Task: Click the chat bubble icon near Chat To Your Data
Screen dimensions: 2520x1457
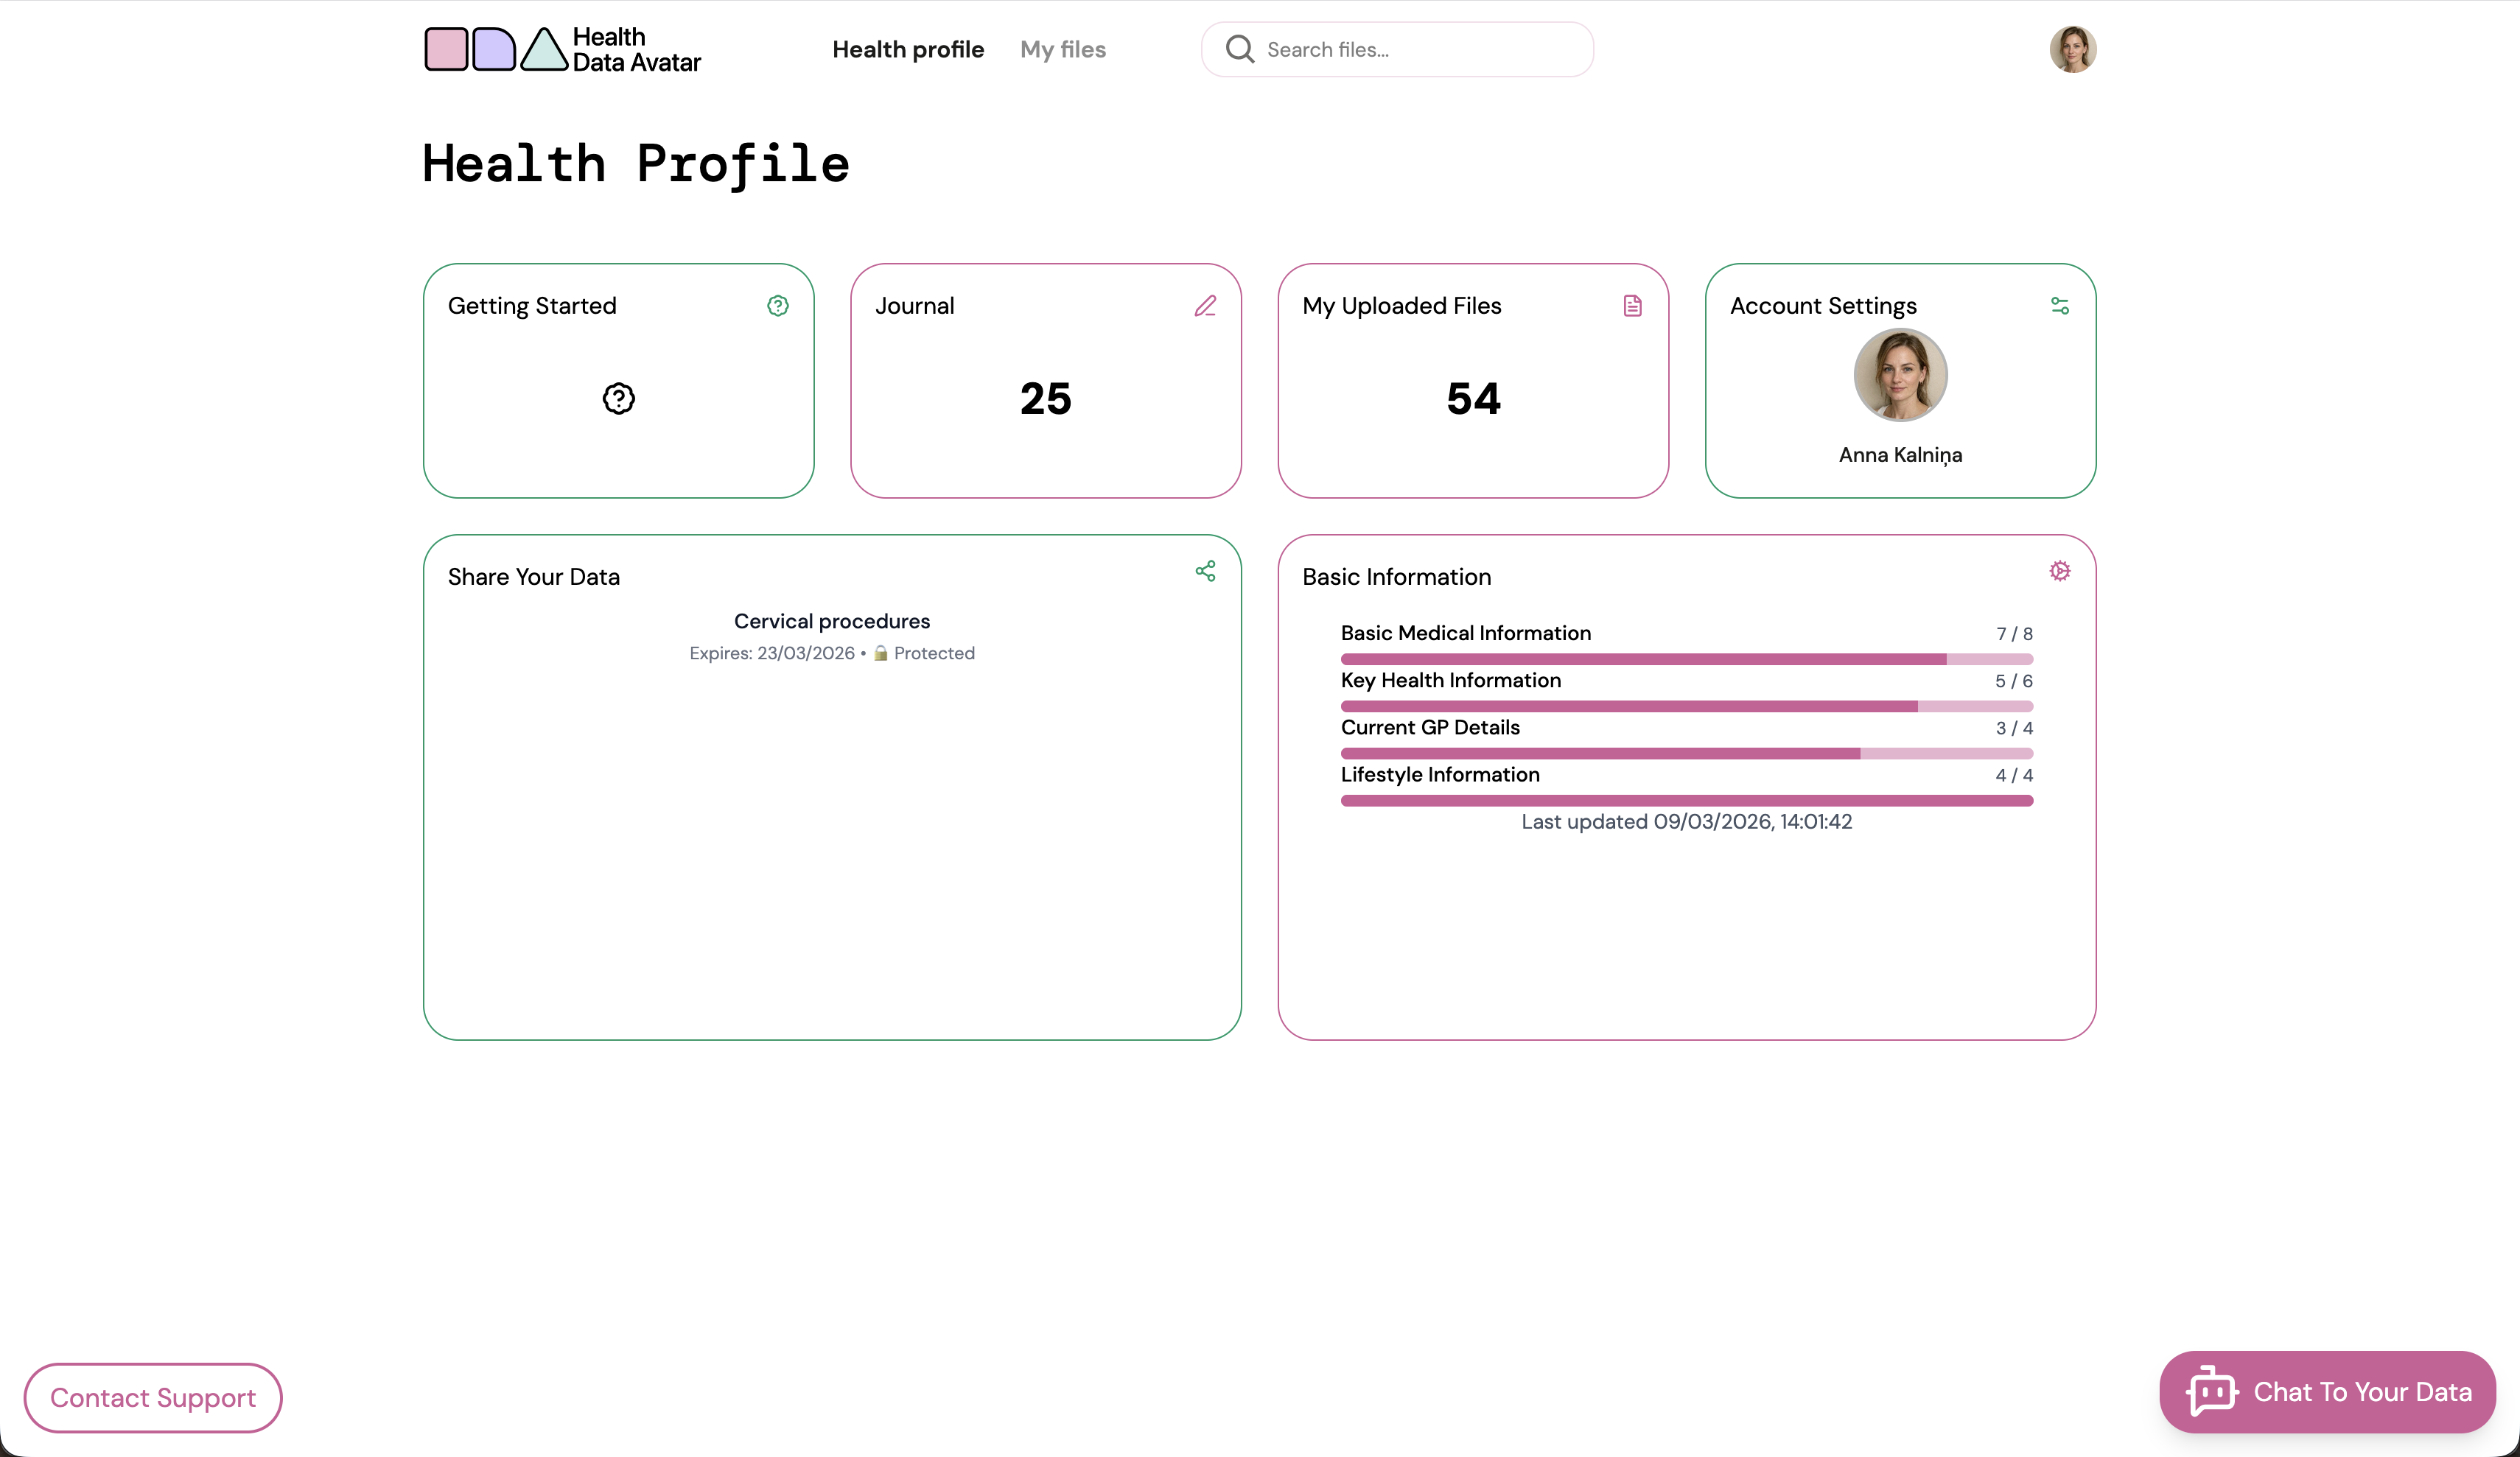Action: pyautogui.click(x=2210, y=1392)
